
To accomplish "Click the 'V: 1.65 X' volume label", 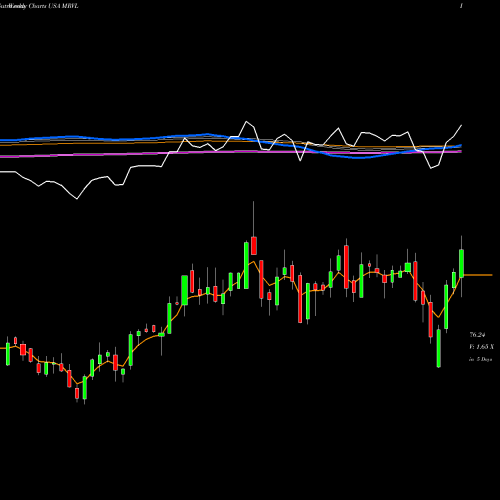I will pos(481,347).
